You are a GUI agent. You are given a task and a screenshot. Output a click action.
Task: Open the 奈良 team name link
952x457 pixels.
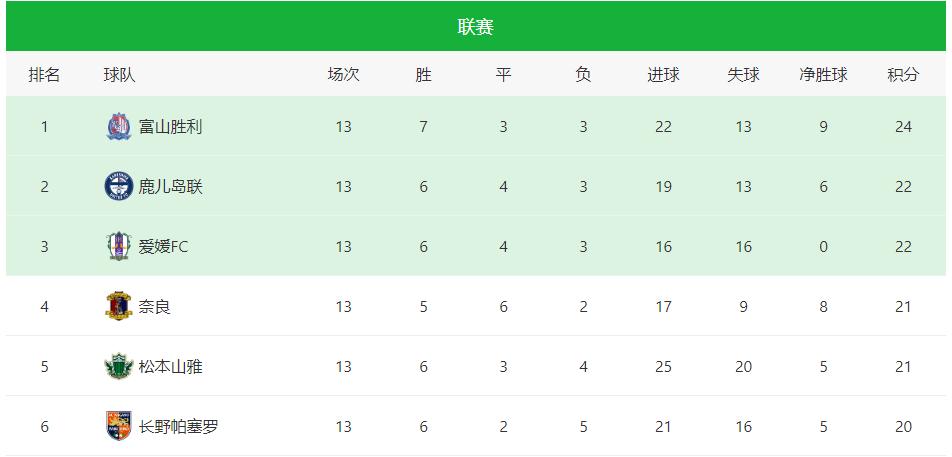click(x=155, y=306)
